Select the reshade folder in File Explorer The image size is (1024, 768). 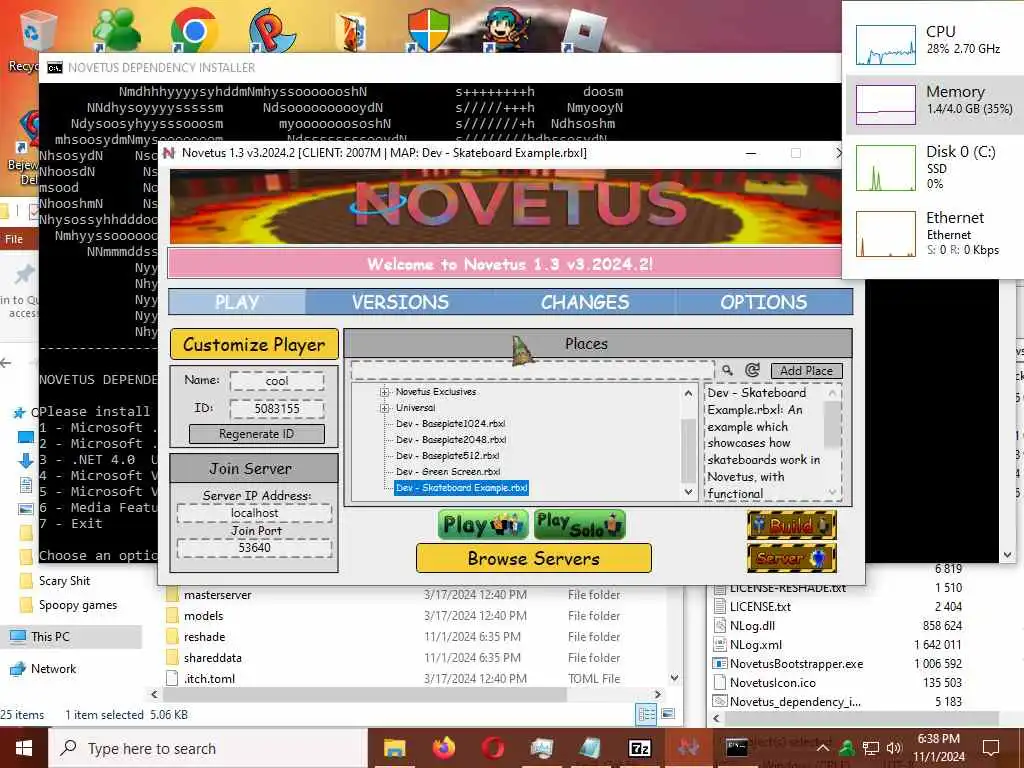[204, 637]
